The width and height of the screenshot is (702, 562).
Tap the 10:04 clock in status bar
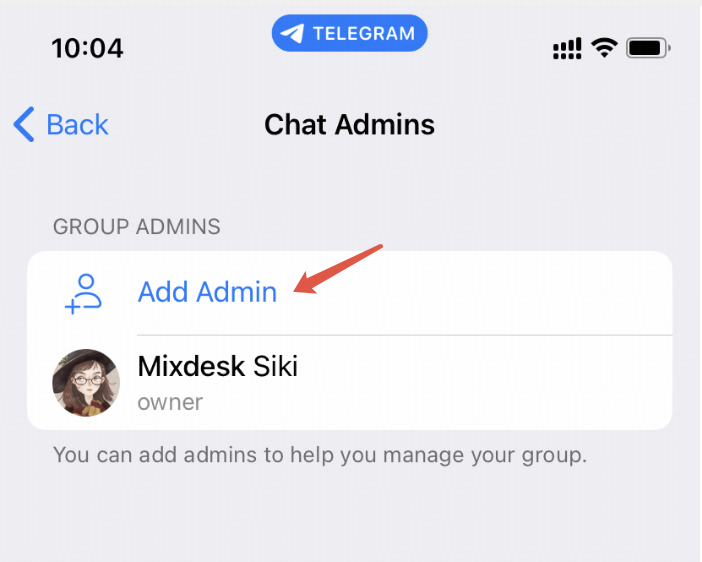tap(87, 48)
